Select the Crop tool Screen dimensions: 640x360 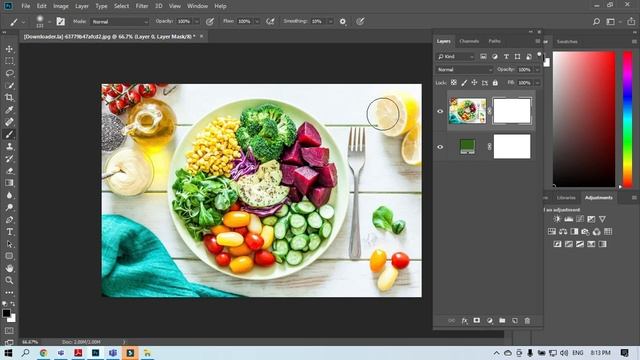click(x=9, y=98)
